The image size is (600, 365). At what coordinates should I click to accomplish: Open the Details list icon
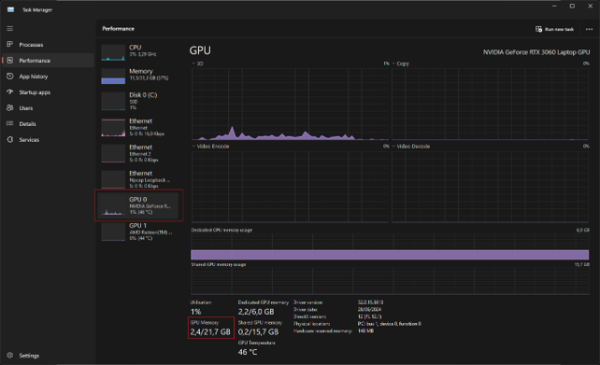pos(10,124)
